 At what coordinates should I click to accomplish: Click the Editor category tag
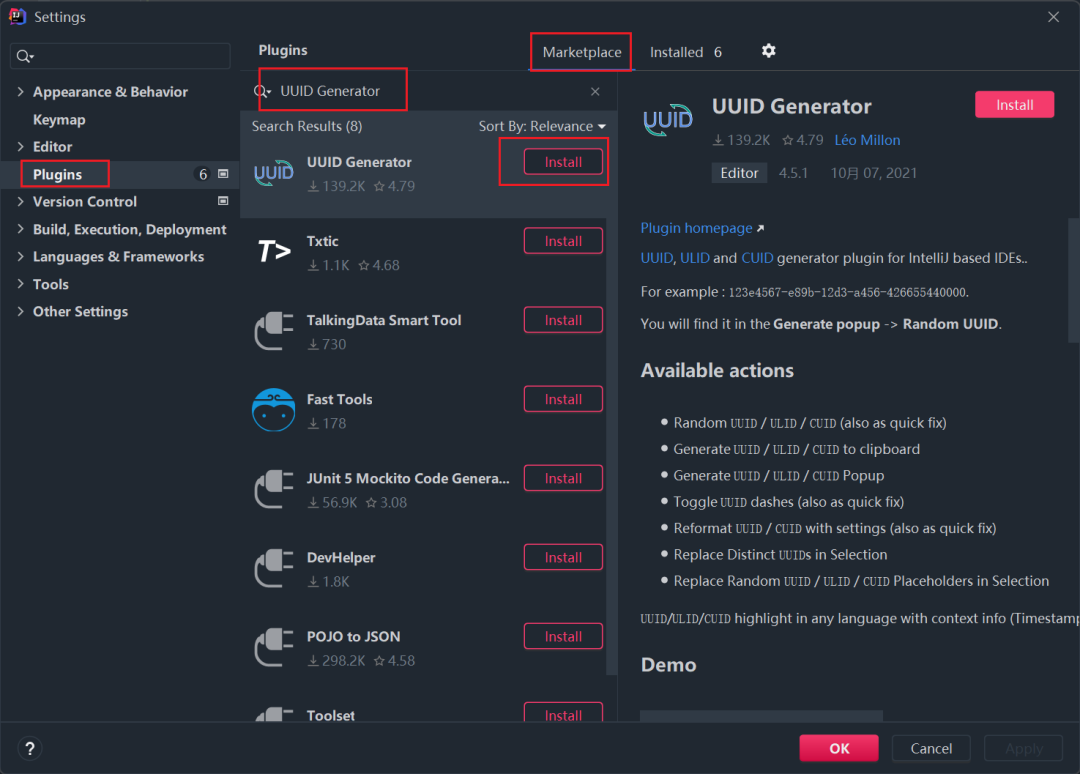(x=739, y=174)
